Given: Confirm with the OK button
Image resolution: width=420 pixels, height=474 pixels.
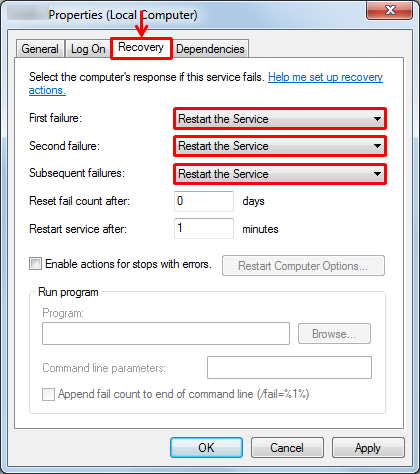Looking at the screenshot, I should click(x=206, y=448).
